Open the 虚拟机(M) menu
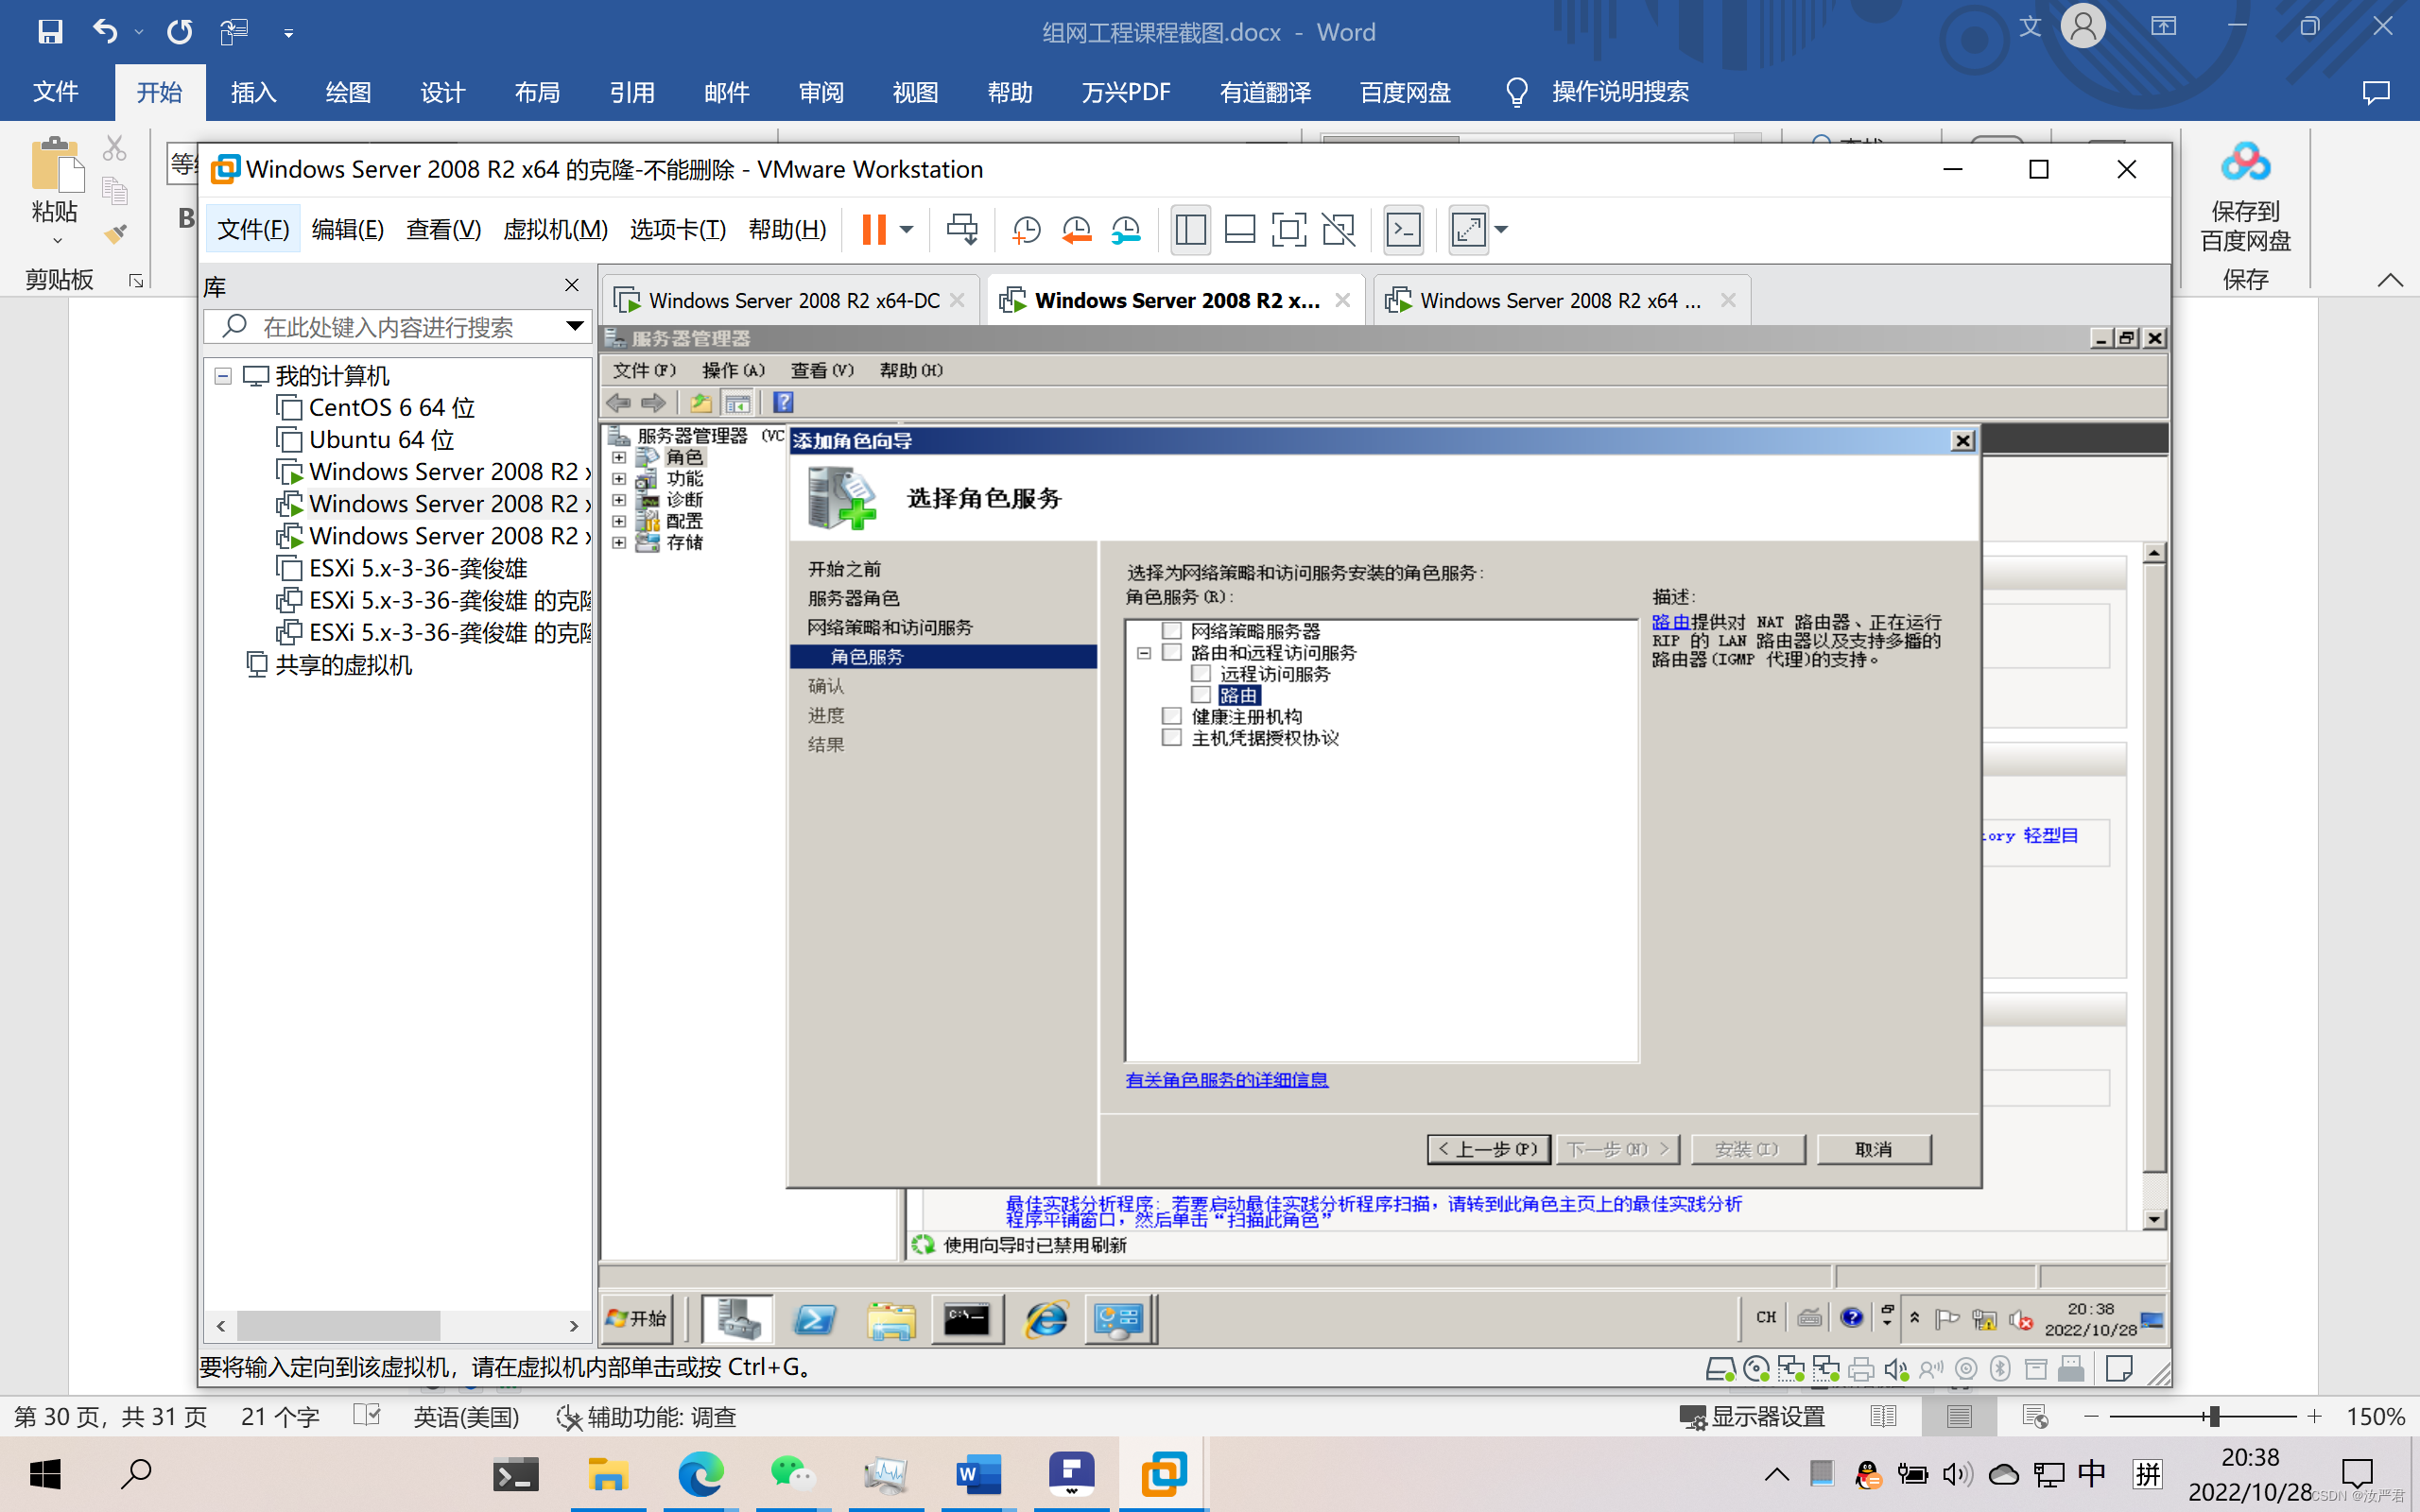Screen dimensions: 2420x1512 point(555,229)
